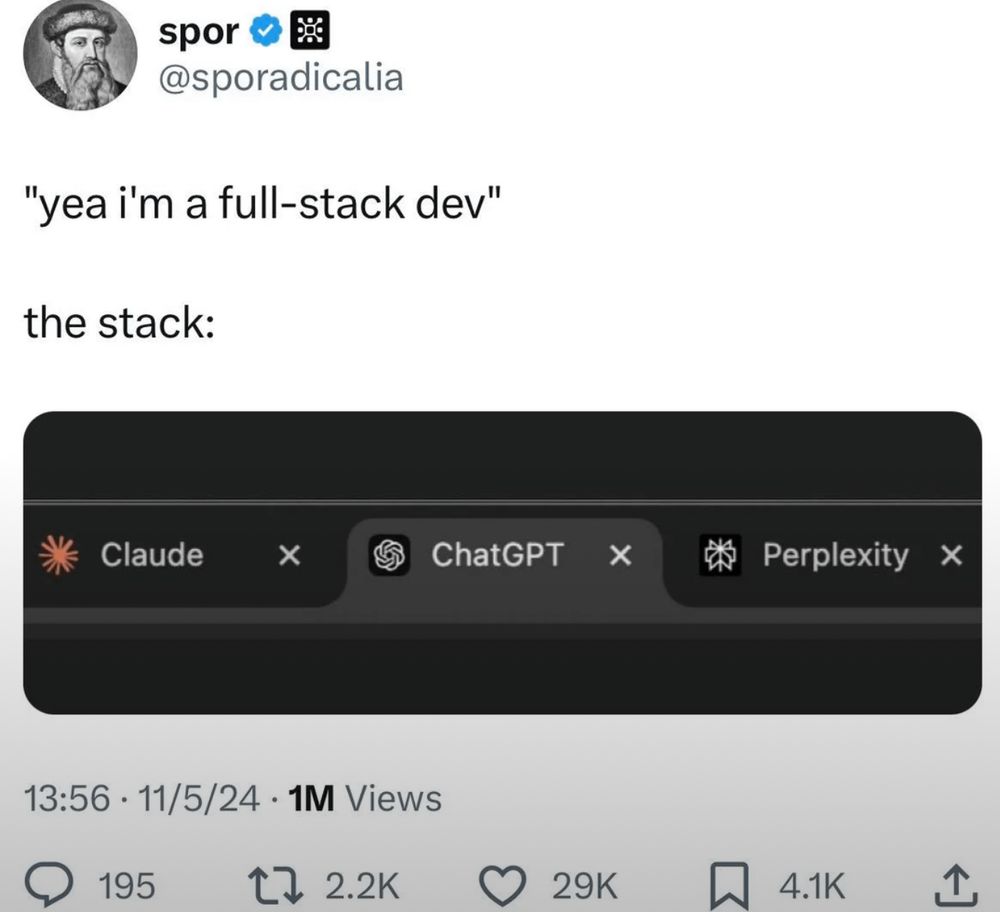Toggle the bookmark icon on the tweet

tap(730, 884)
